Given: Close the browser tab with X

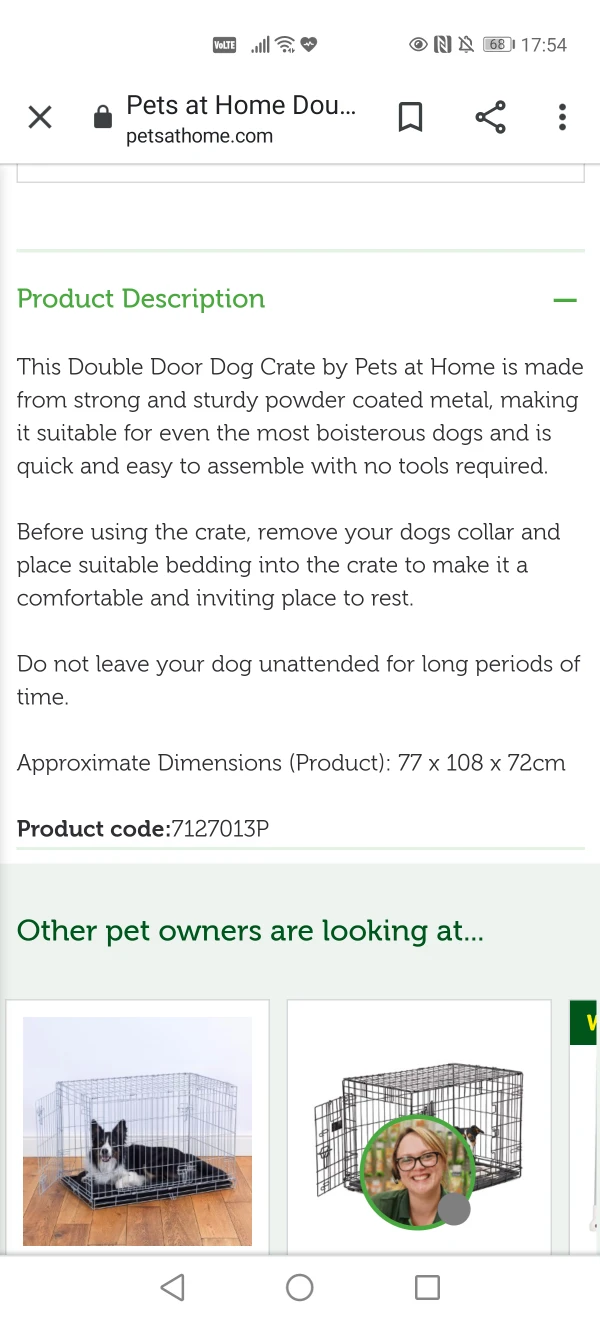Looking at the screenshot, I should (x=40, y=118).
